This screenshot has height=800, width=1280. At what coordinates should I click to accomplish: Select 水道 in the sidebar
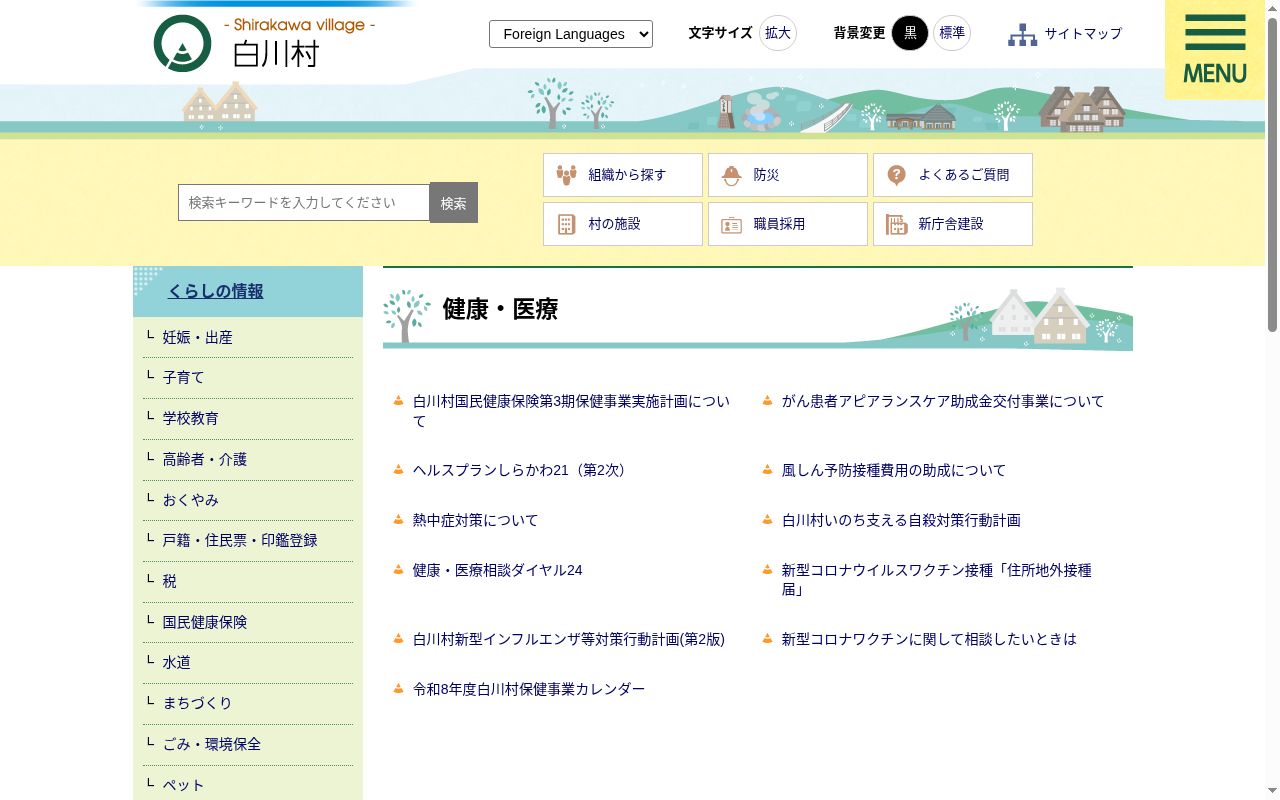point(177,663)
